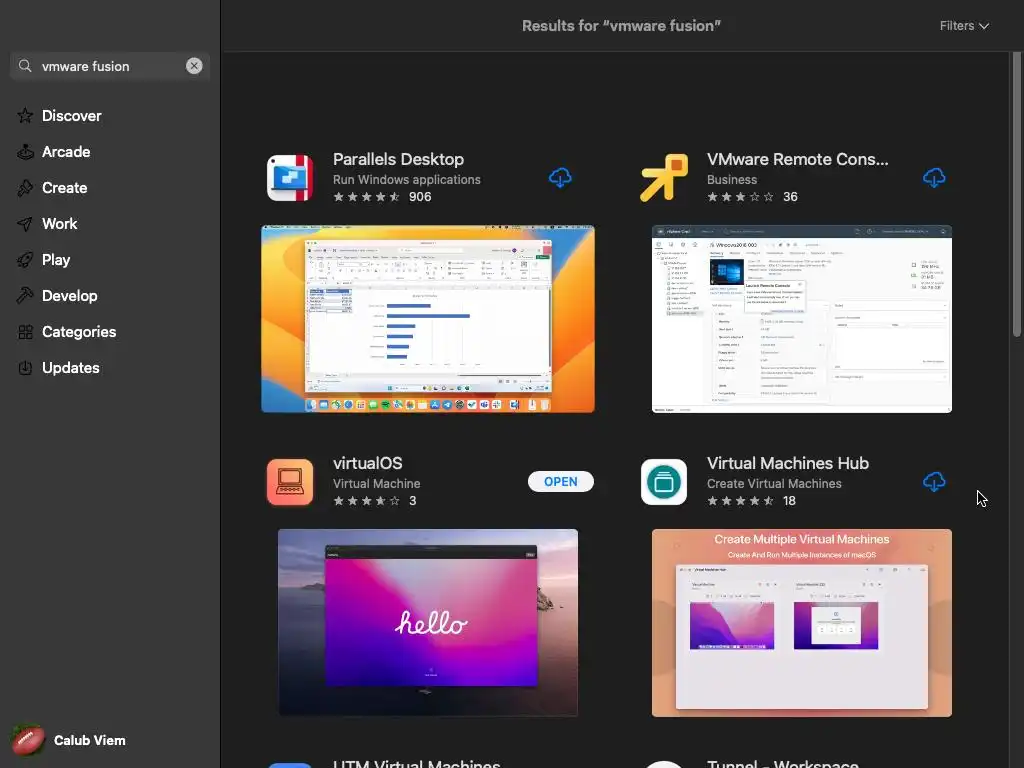Open the Virtual Machines Hub title link
Screen dimensions: 1024x768
pyautogui.click(x=788, y=463)
